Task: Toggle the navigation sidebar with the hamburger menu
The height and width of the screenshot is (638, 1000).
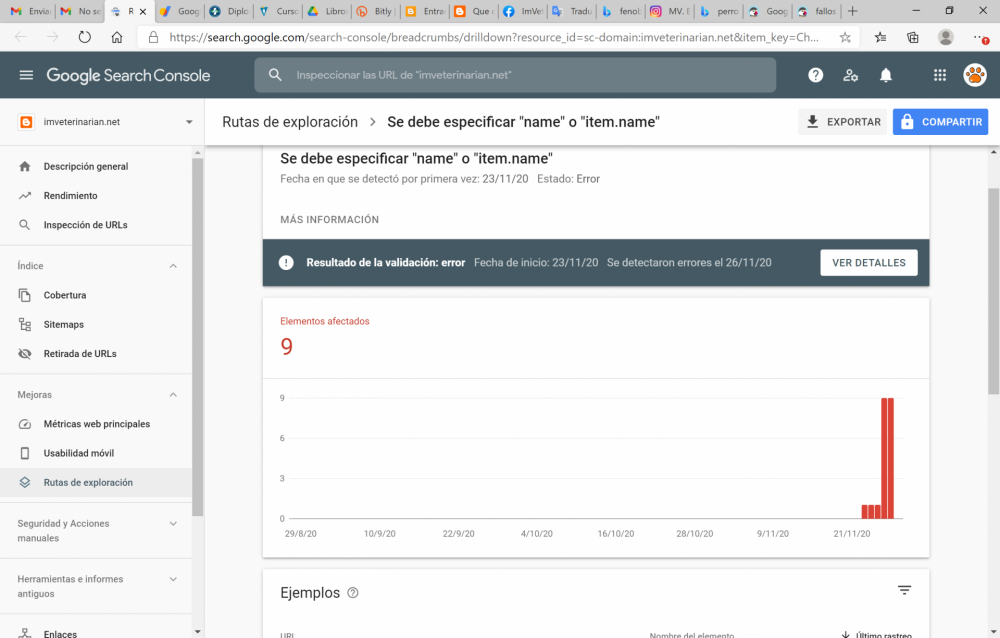Action: (24, 75)
